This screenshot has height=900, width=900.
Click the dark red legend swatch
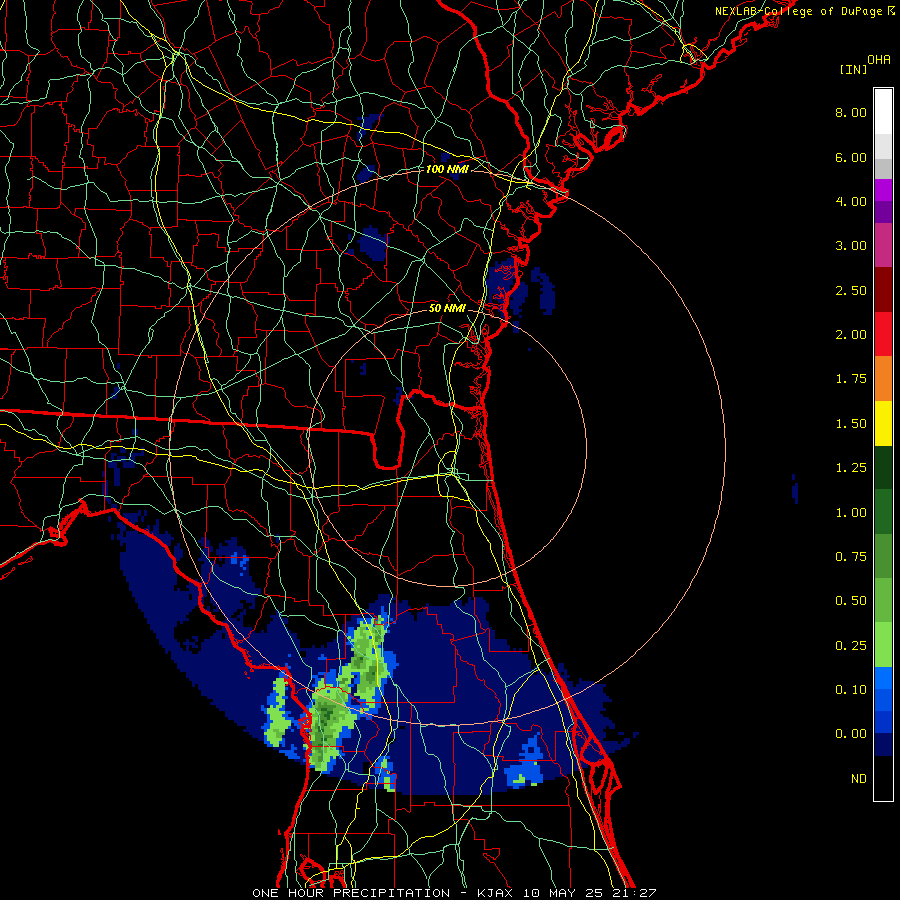coord(883,290)
